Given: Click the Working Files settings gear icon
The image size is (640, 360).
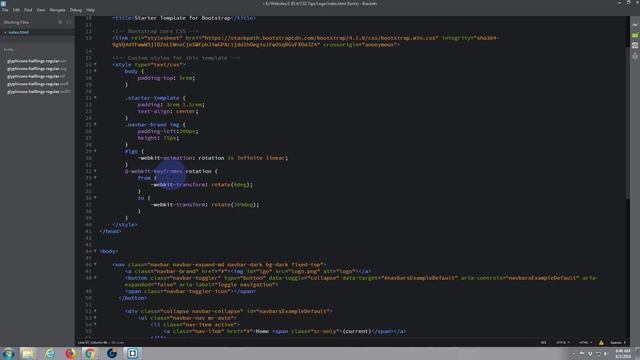Looking at the screenshot, I should tap(60, 22).
